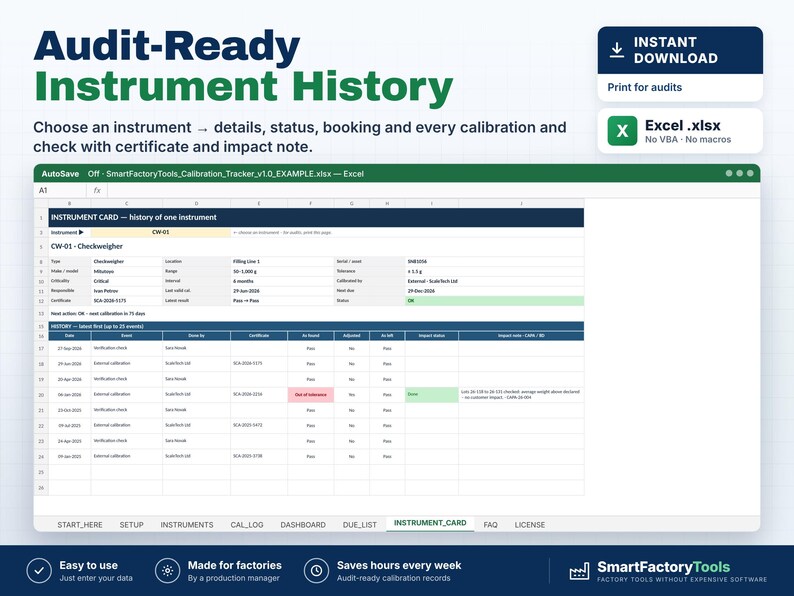Click the Critical criticality value
This screenshot has height=596, width=794.
point(101,281)
